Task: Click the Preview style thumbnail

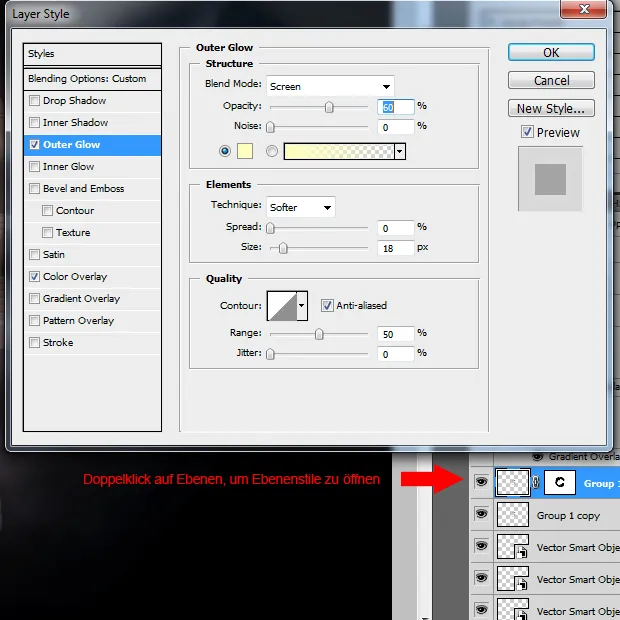Action: coord(550,179)
